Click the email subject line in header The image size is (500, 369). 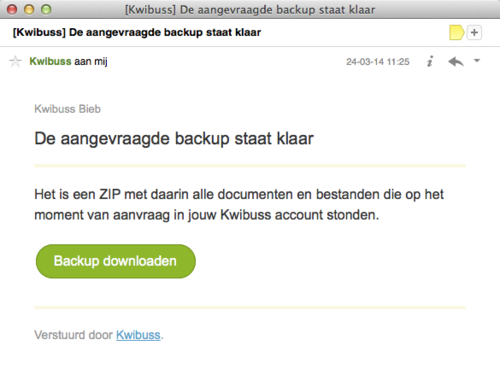(x=137, y=32)
